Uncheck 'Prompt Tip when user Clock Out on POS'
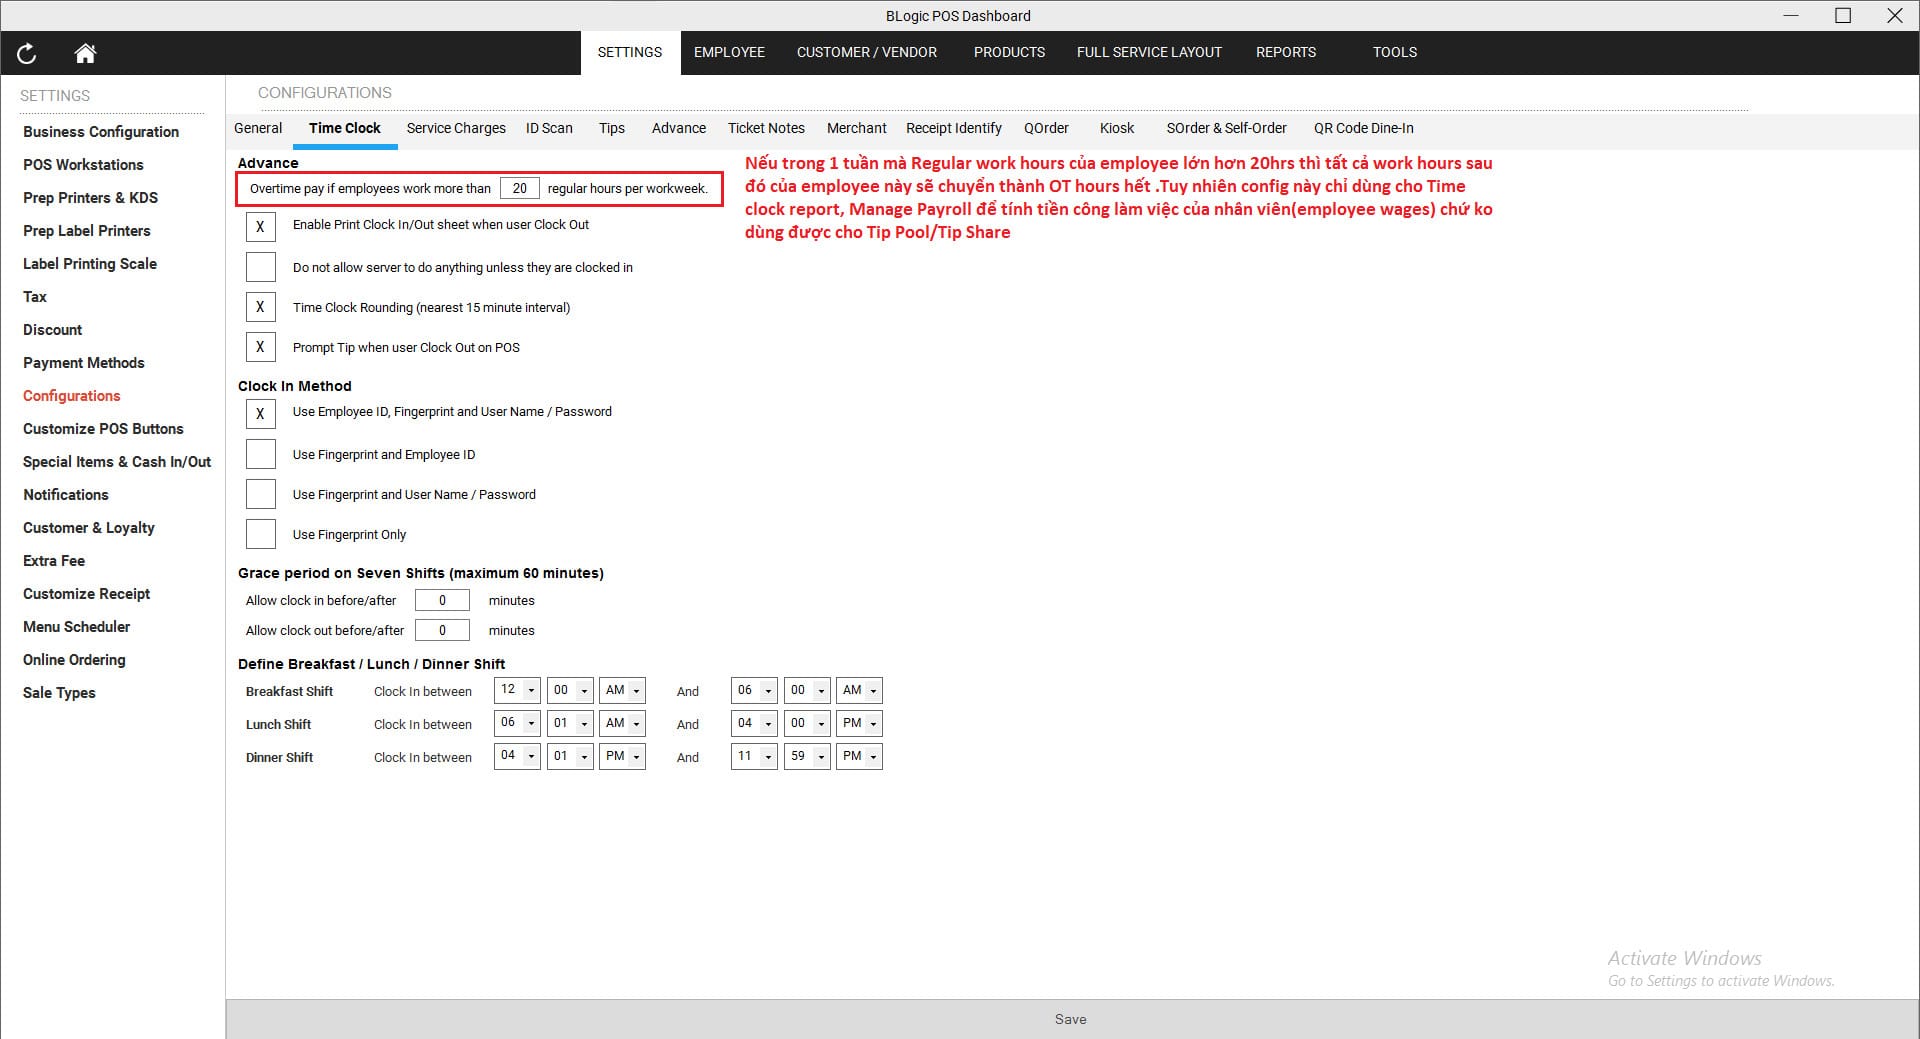1920x1039 pixels. pos(260,347)
